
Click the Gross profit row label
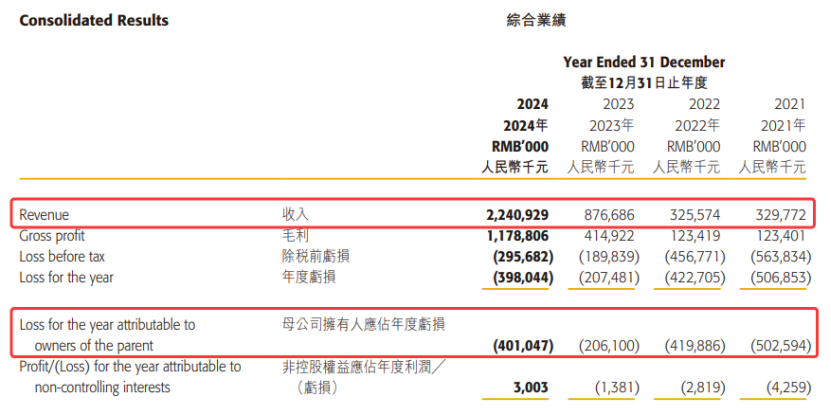(53, 236)
